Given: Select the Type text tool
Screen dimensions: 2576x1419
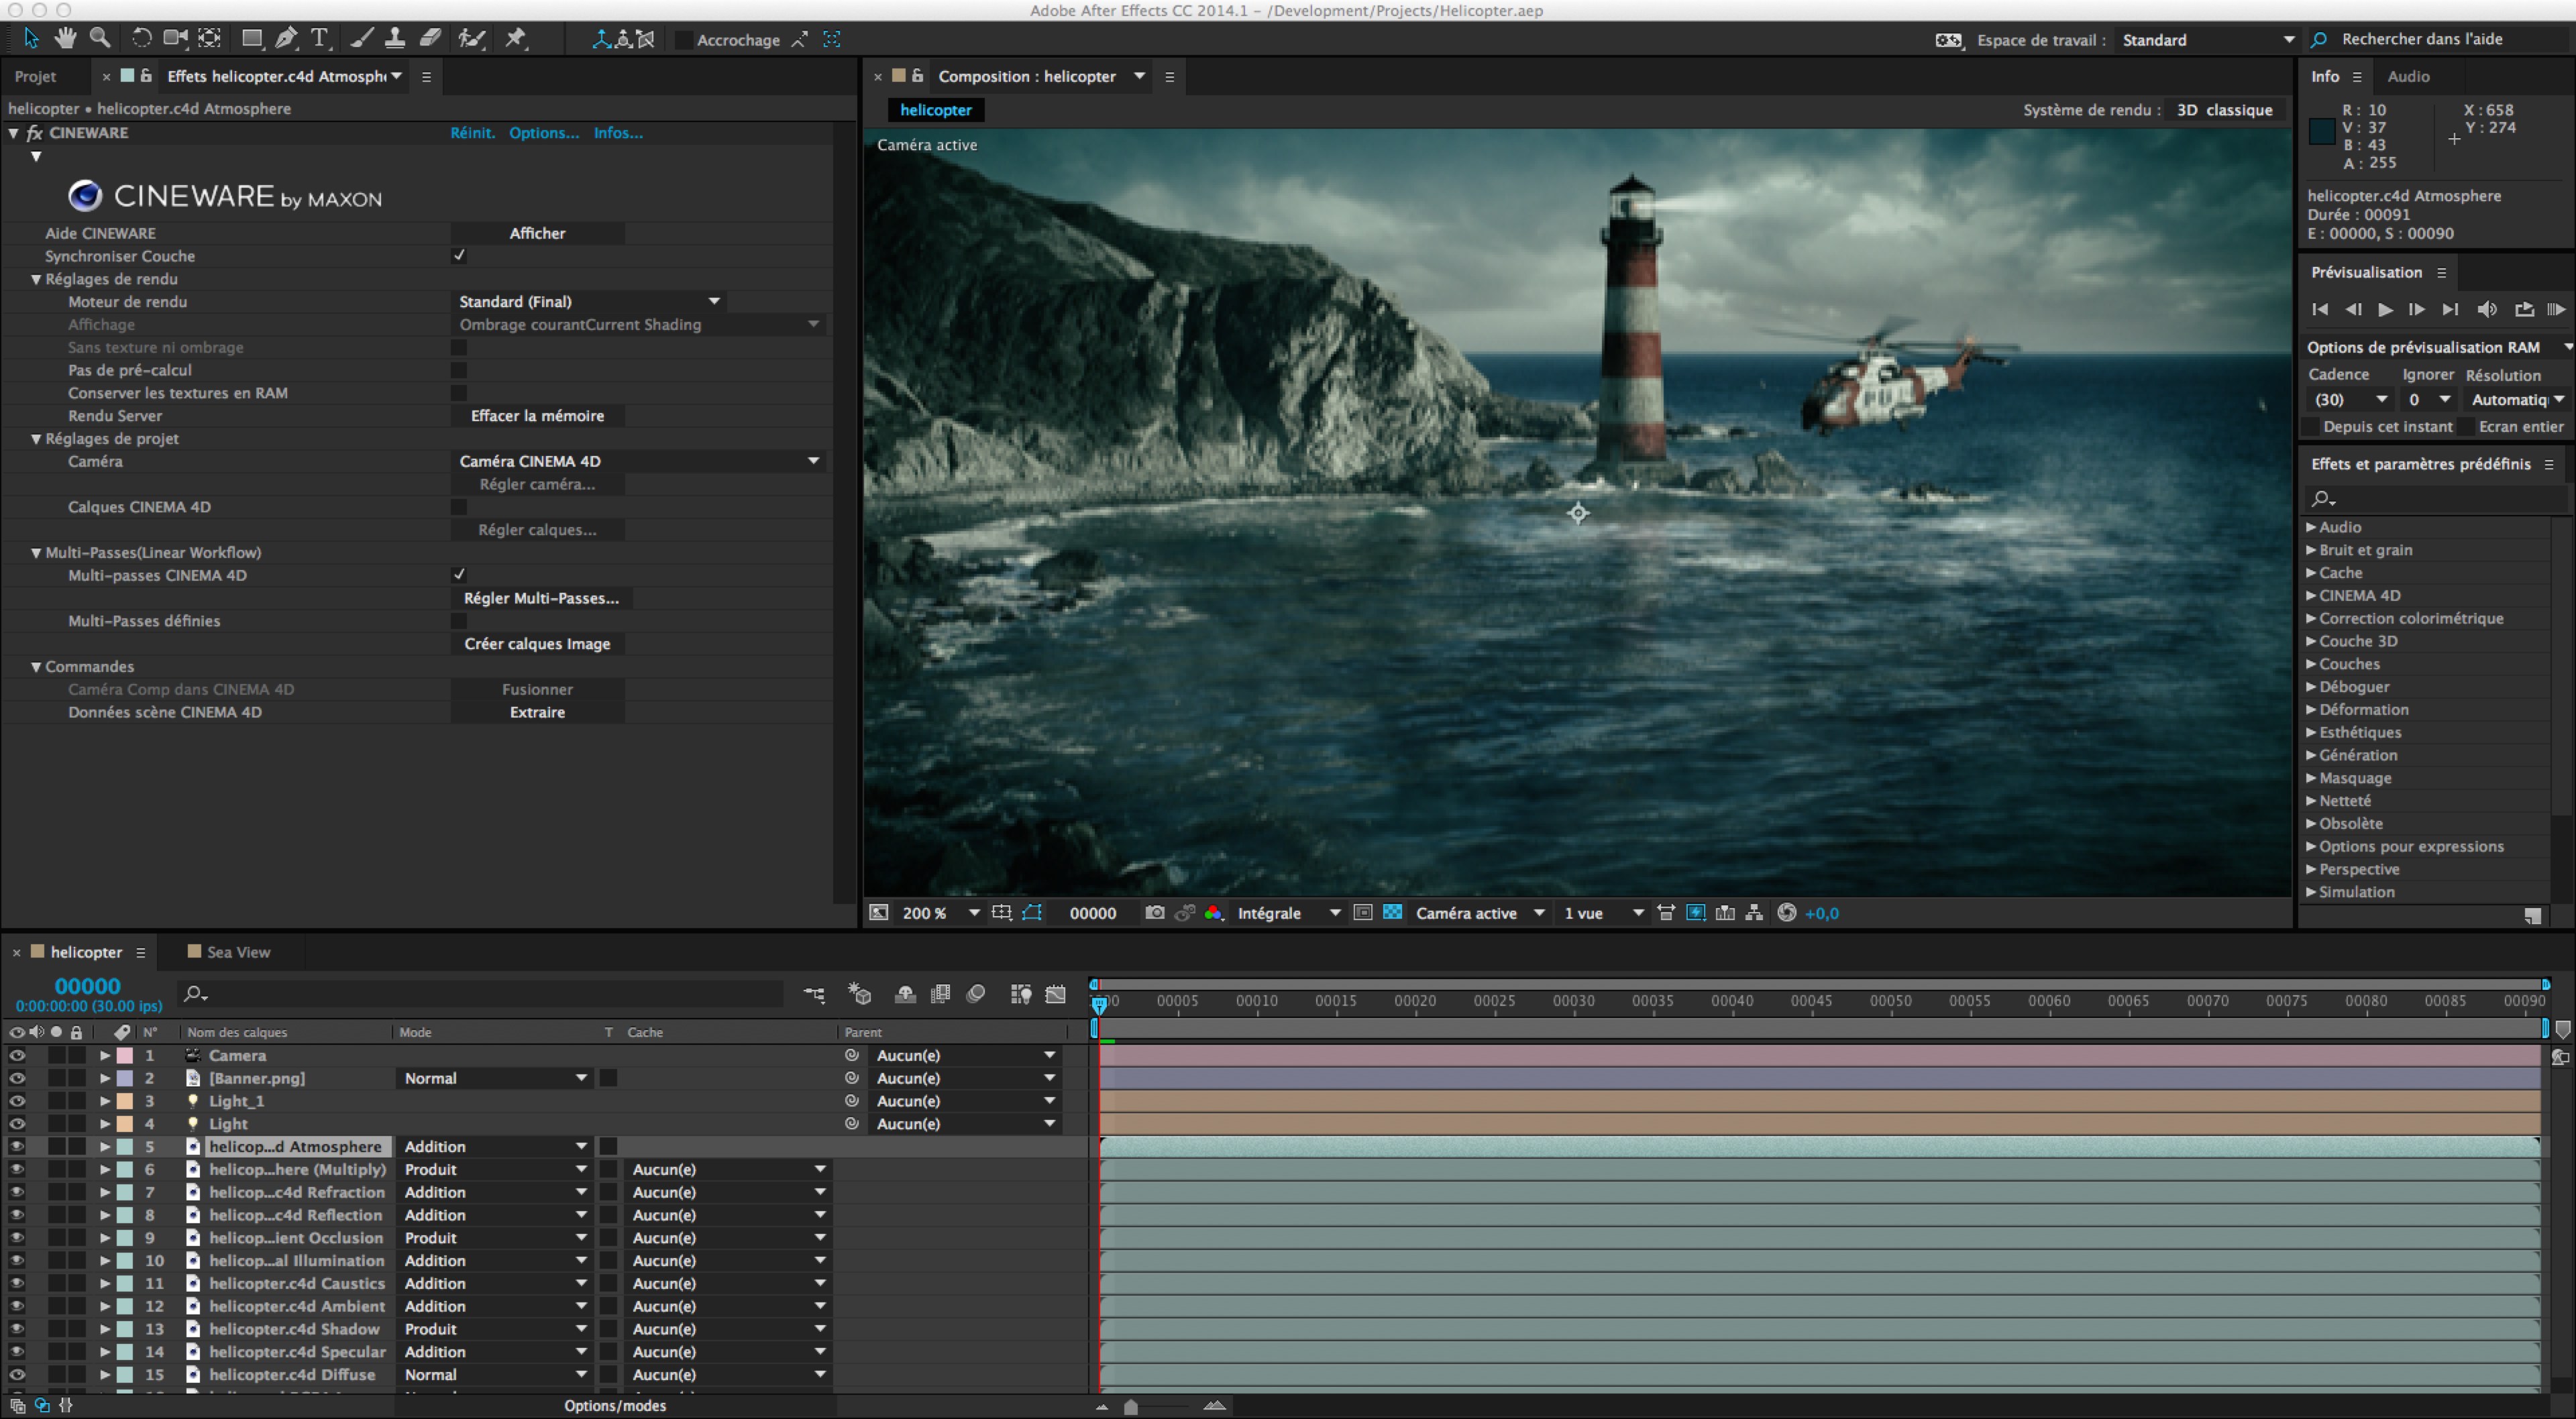Looking at the screenshot, I should [320, 38].
